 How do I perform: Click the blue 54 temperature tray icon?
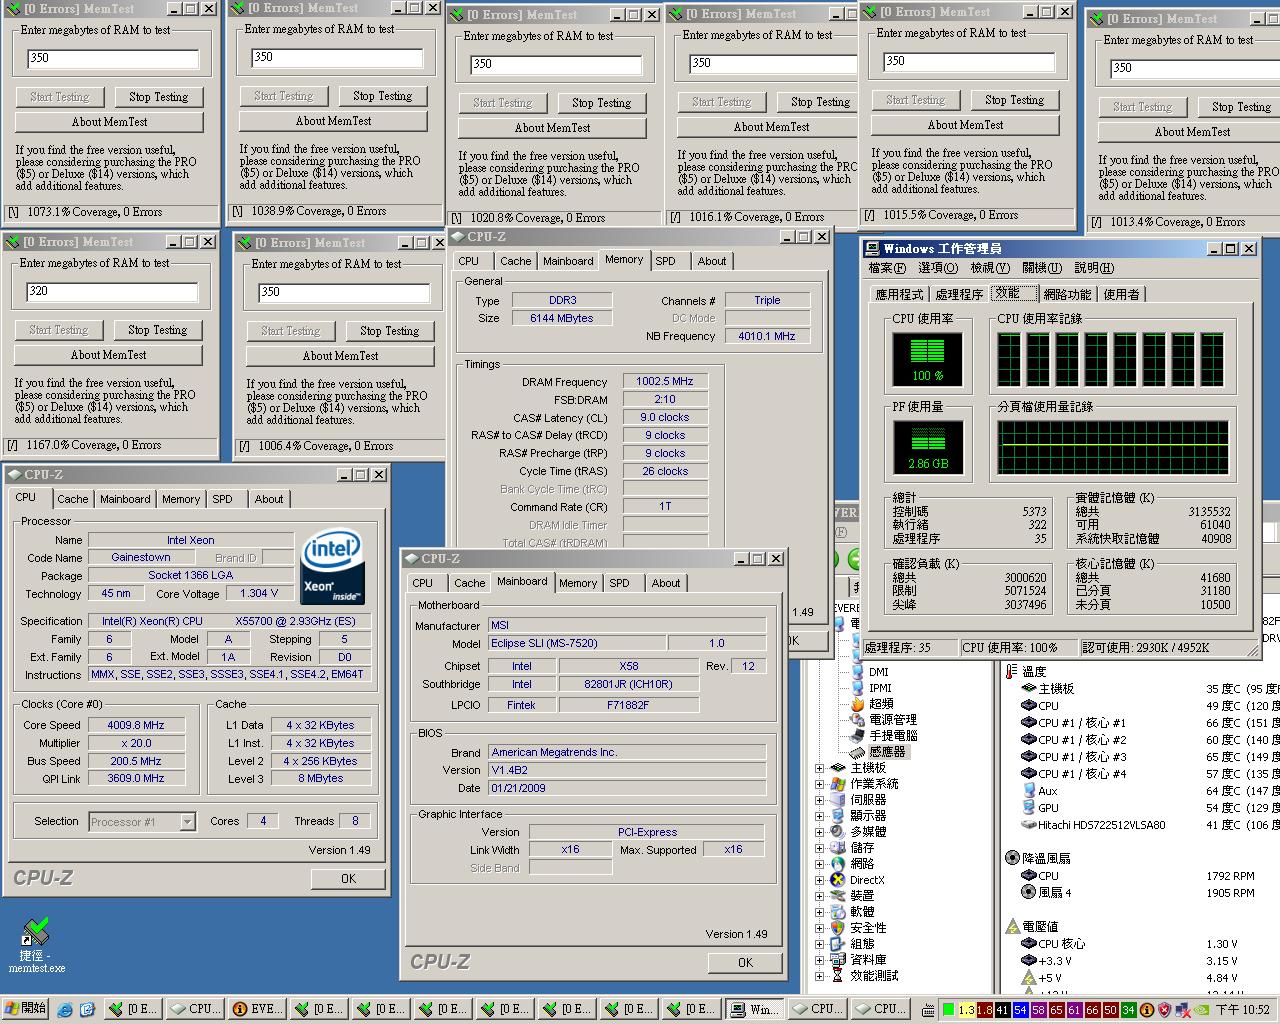[x=1020, y=1010]
